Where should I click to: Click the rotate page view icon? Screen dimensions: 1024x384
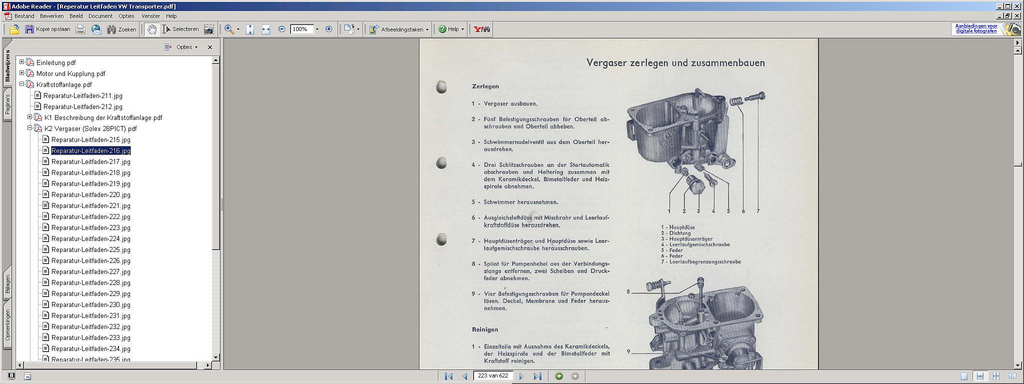tap(349, 29)
